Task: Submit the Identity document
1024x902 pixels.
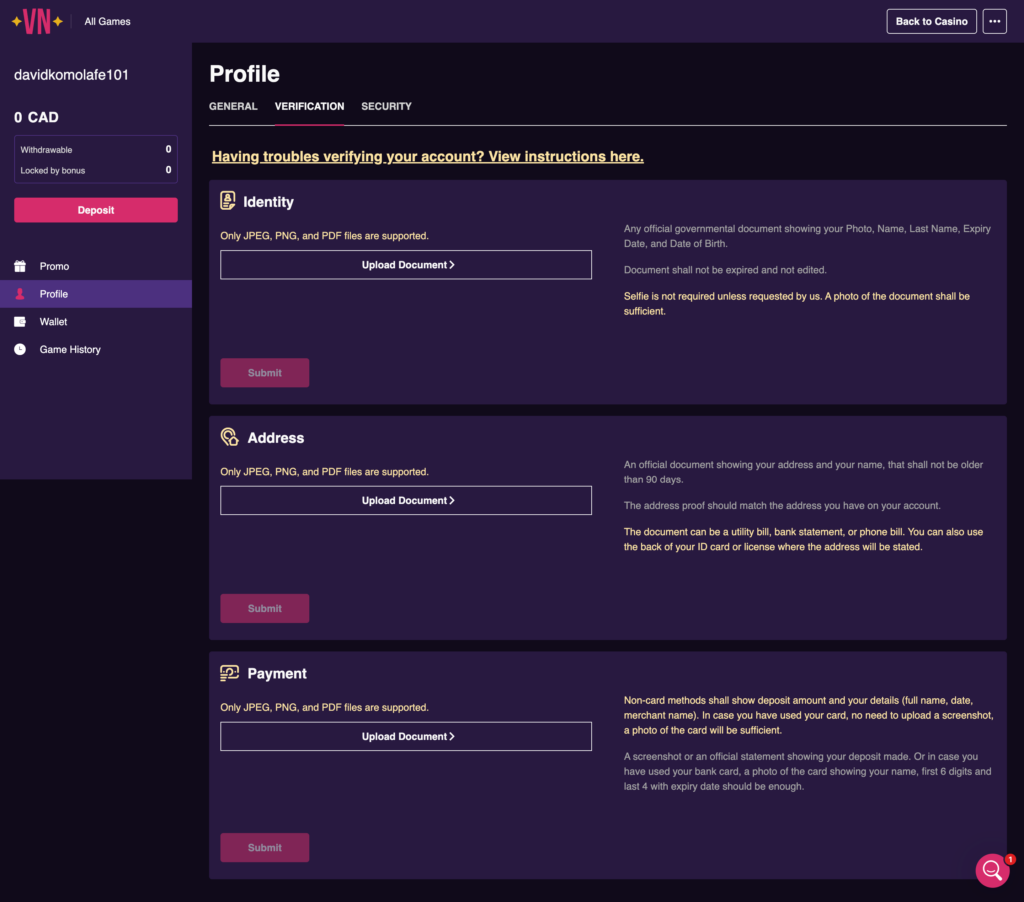Action: 264,373
